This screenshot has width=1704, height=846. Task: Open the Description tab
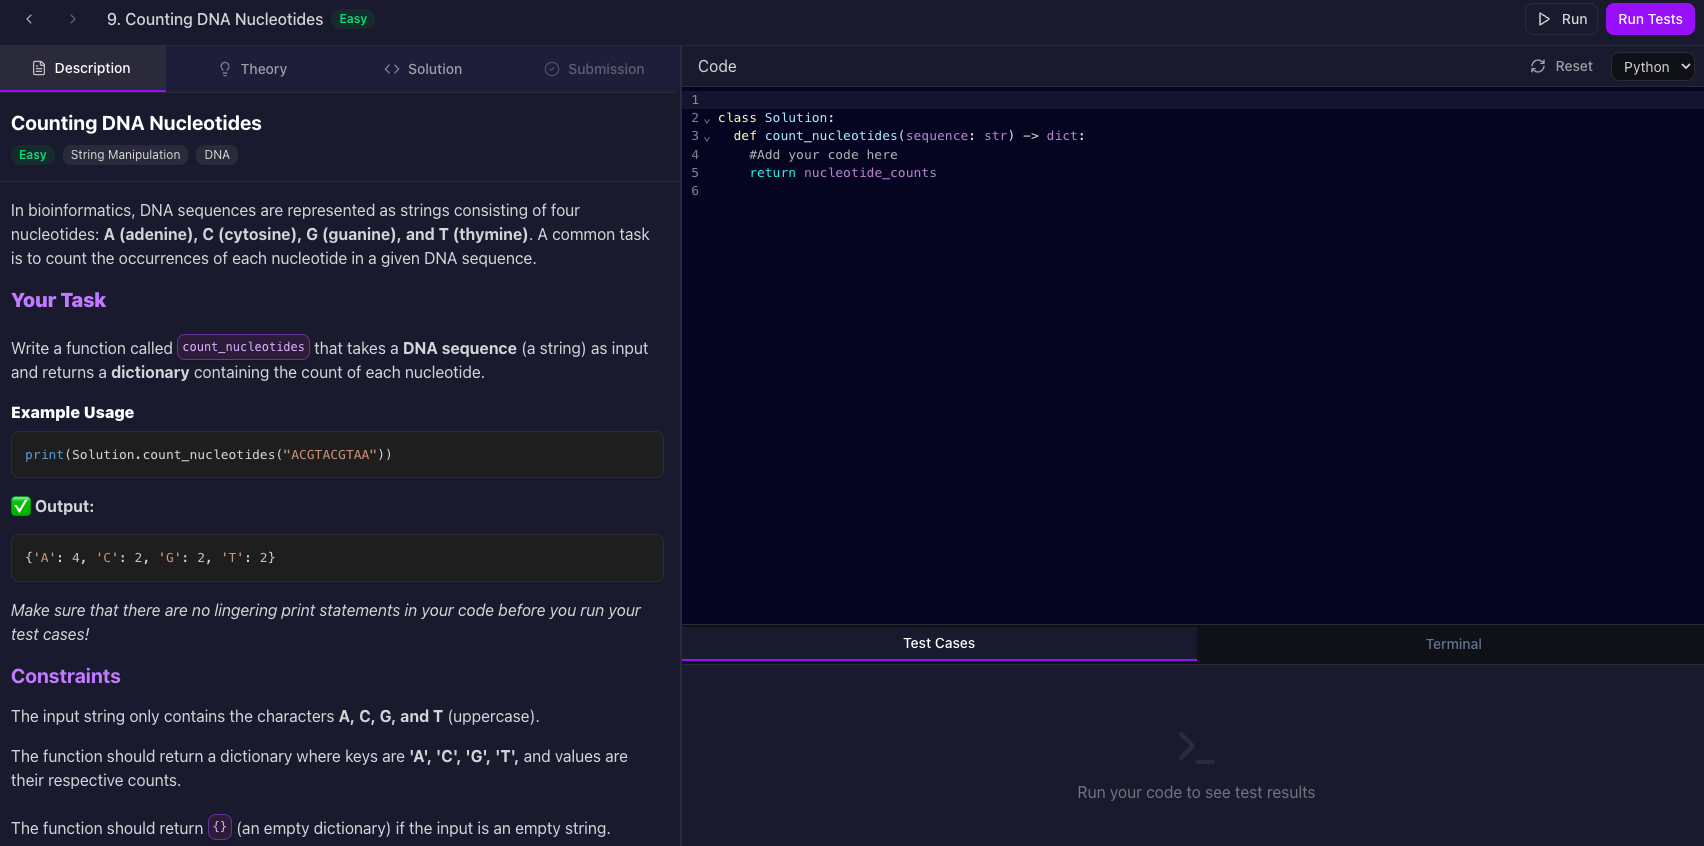point(83,68)
